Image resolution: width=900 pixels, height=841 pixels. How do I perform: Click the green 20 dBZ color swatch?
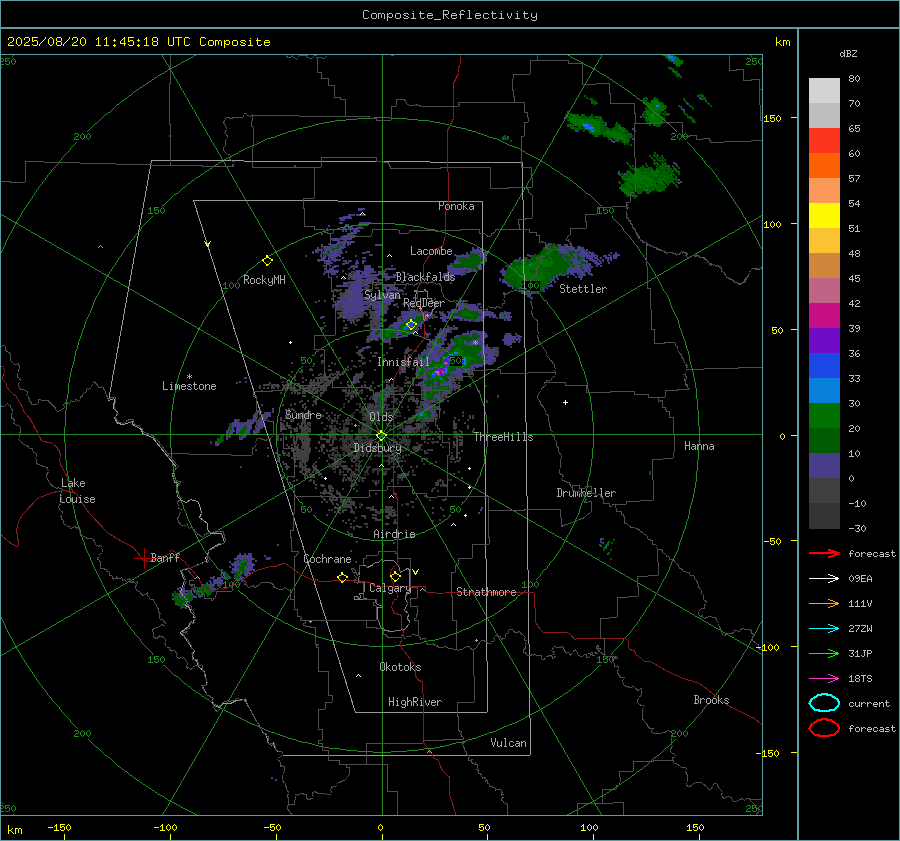pyautogui.click(x=824, y=416)
